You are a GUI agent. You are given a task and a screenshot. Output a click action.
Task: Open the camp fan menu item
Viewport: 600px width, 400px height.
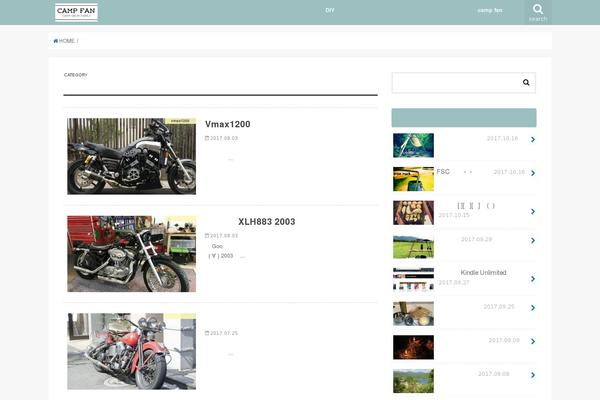point(490,10)
